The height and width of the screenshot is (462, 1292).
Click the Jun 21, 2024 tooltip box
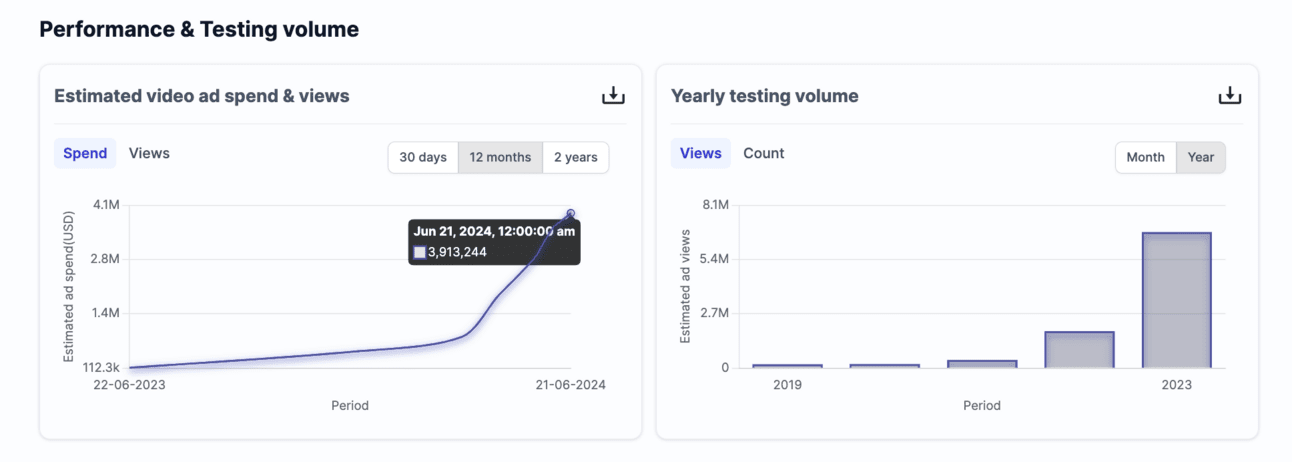[x=494, y=241]
